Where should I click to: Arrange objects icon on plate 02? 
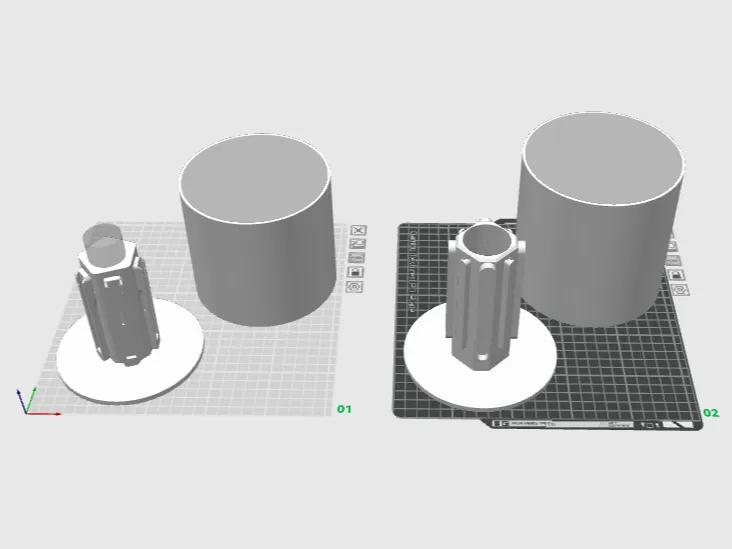pyautogui.click(x=674, y=261)
